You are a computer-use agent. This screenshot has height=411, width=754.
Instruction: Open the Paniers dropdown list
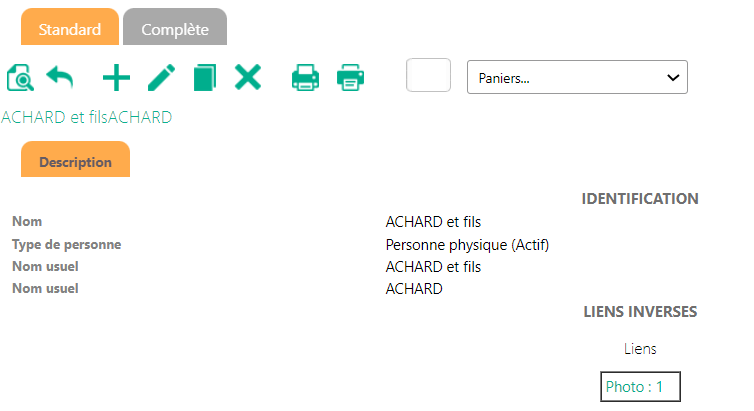[577, 77]
